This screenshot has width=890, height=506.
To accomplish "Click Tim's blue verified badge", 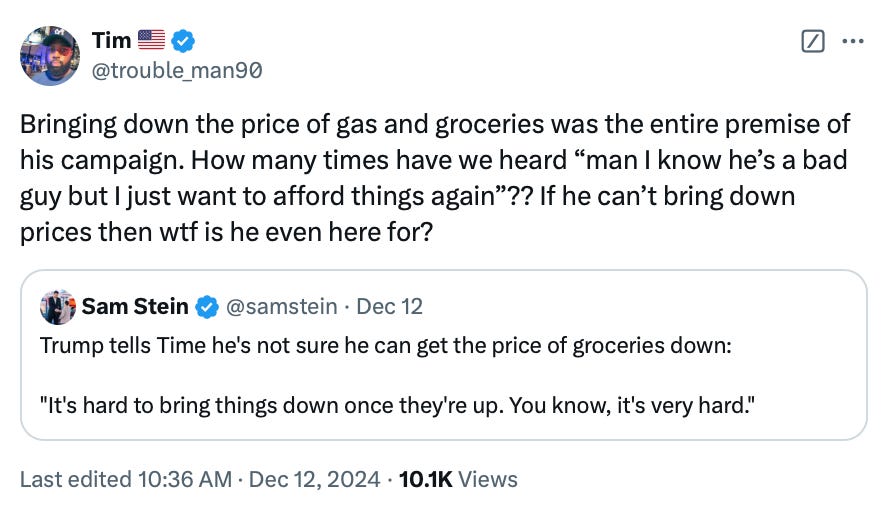I will coord(182,41).
